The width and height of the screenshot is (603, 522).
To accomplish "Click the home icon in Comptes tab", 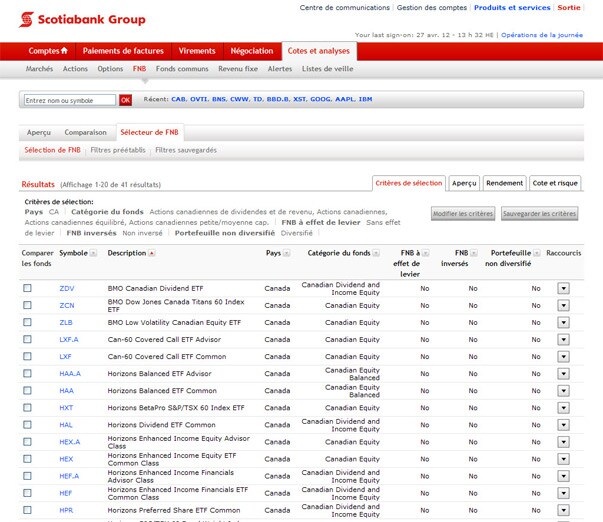I will 65,51.
